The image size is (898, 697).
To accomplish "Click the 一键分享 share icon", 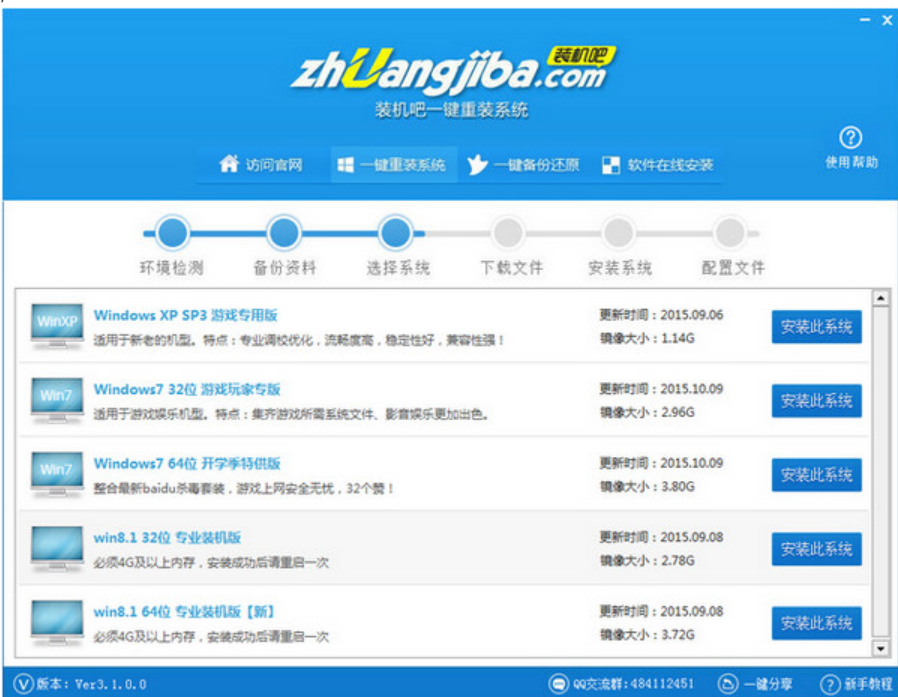I will 727,684.
